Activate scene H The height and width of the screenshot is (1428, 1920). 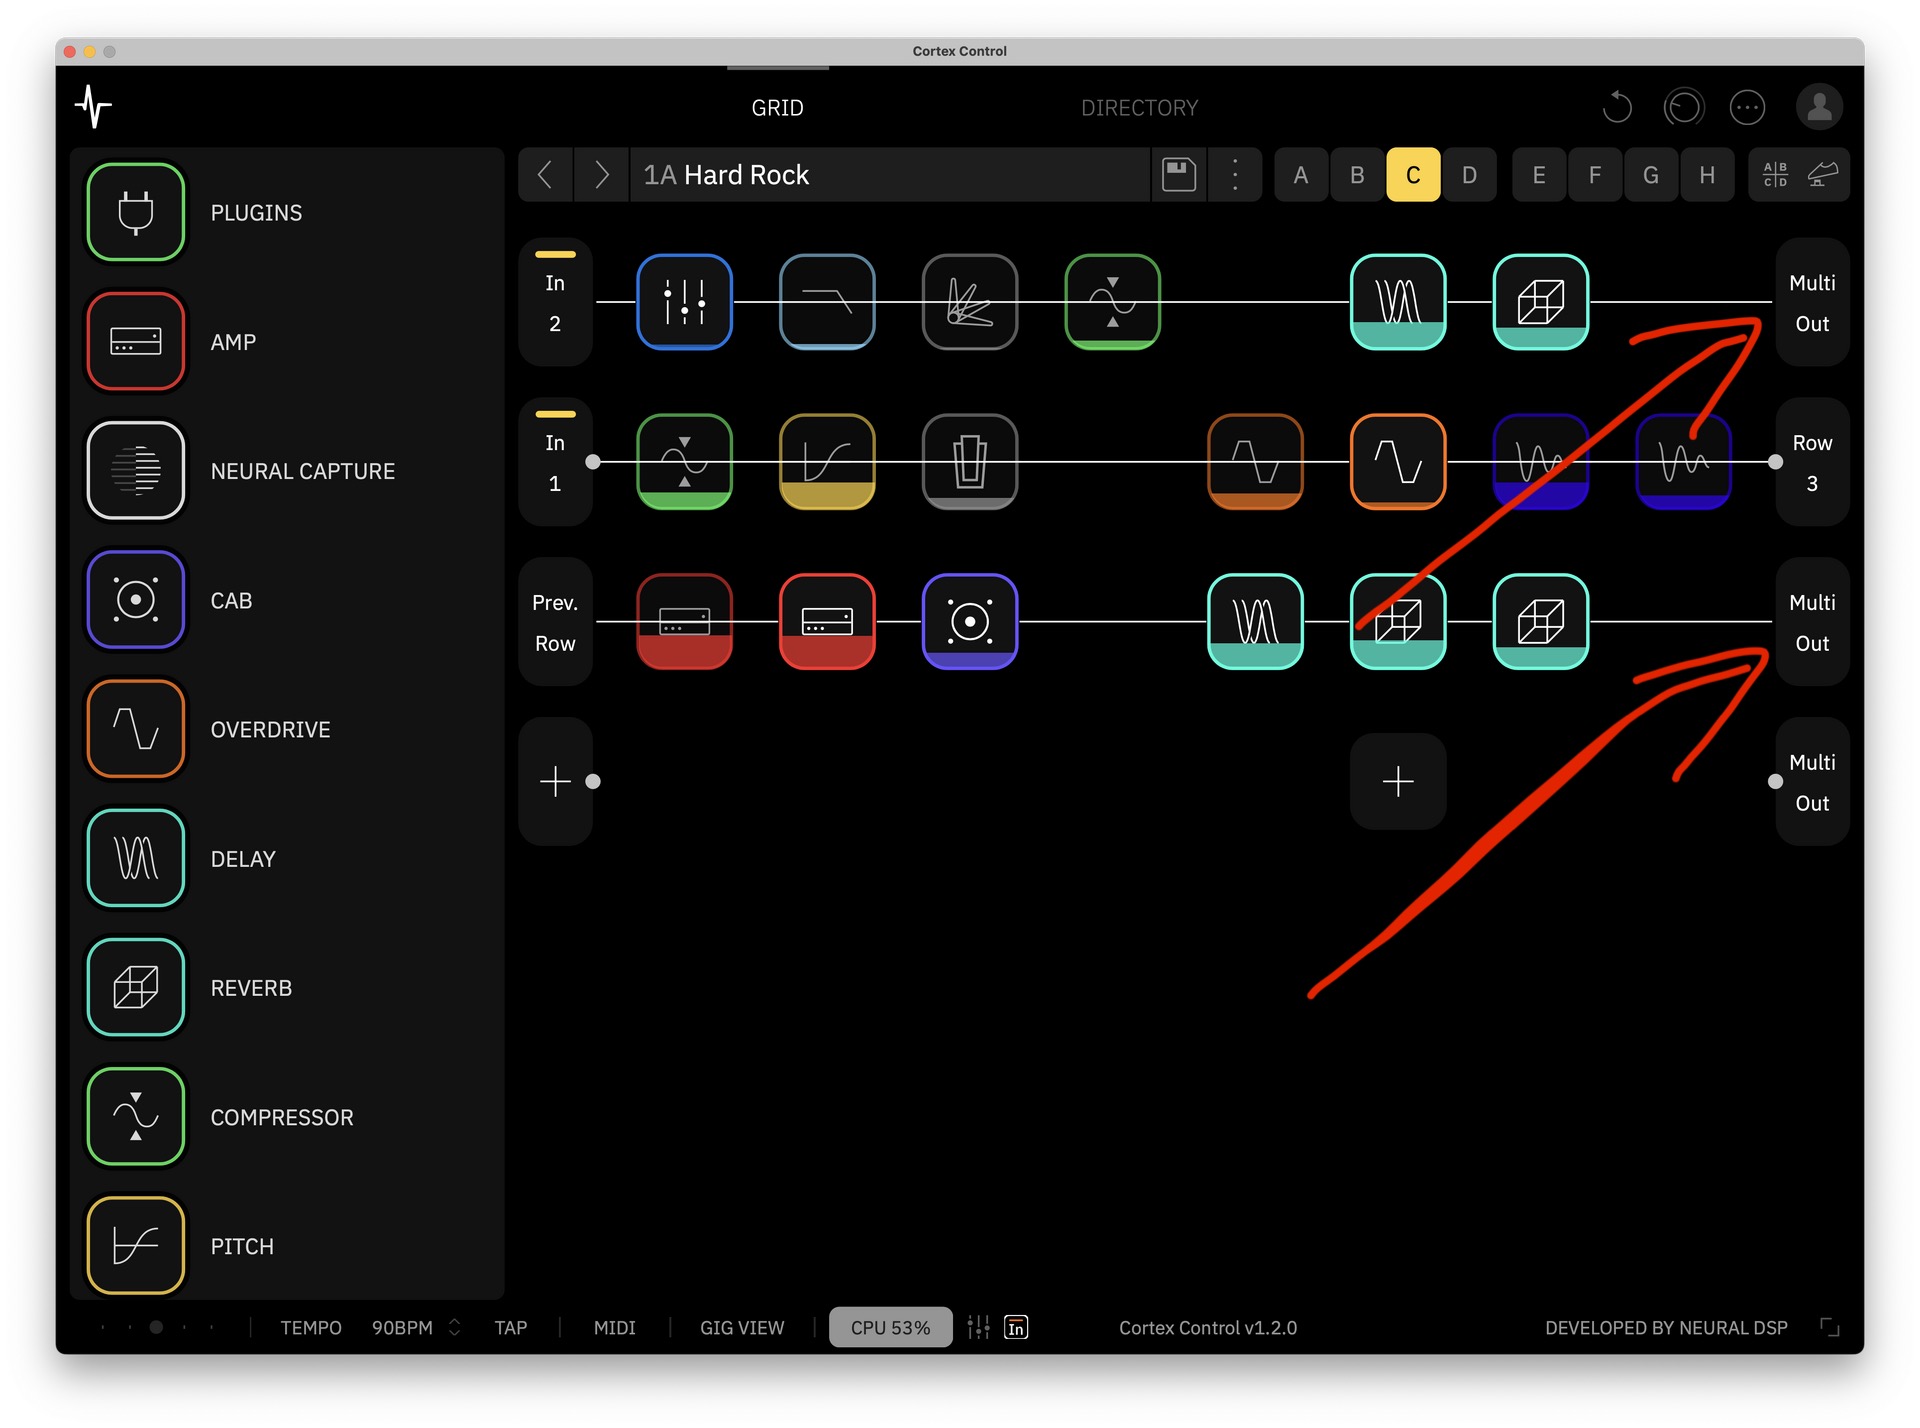pos(1707,175)
